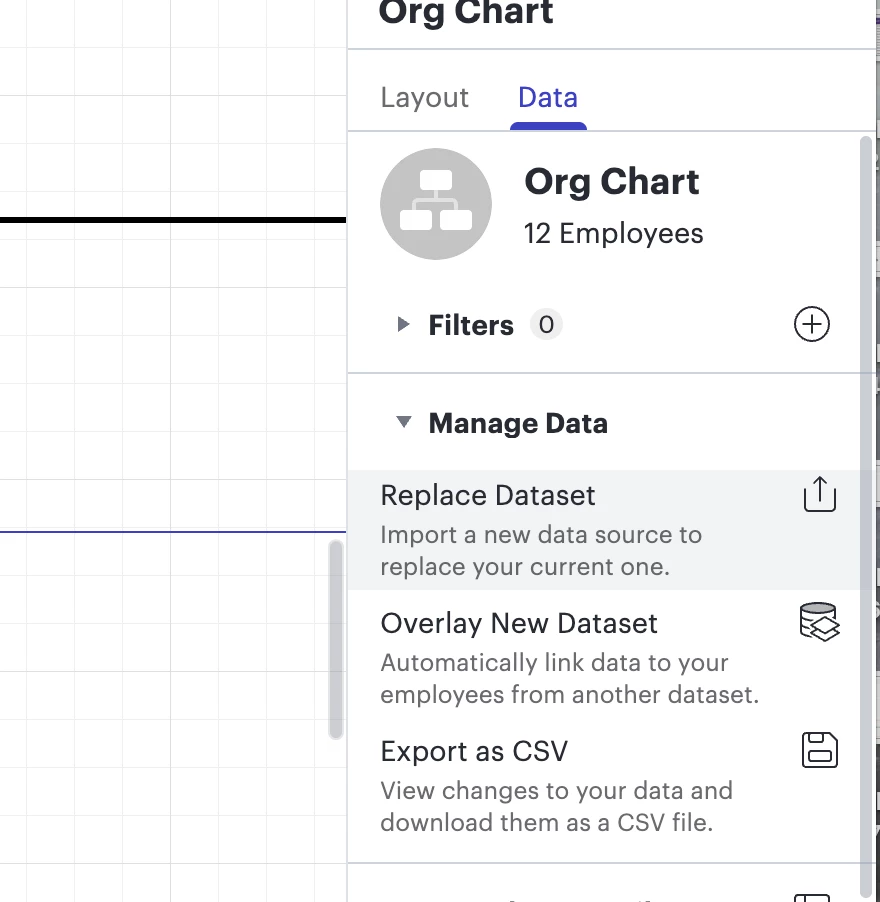Click the canvas vertical scrollbar thumb

336,640
